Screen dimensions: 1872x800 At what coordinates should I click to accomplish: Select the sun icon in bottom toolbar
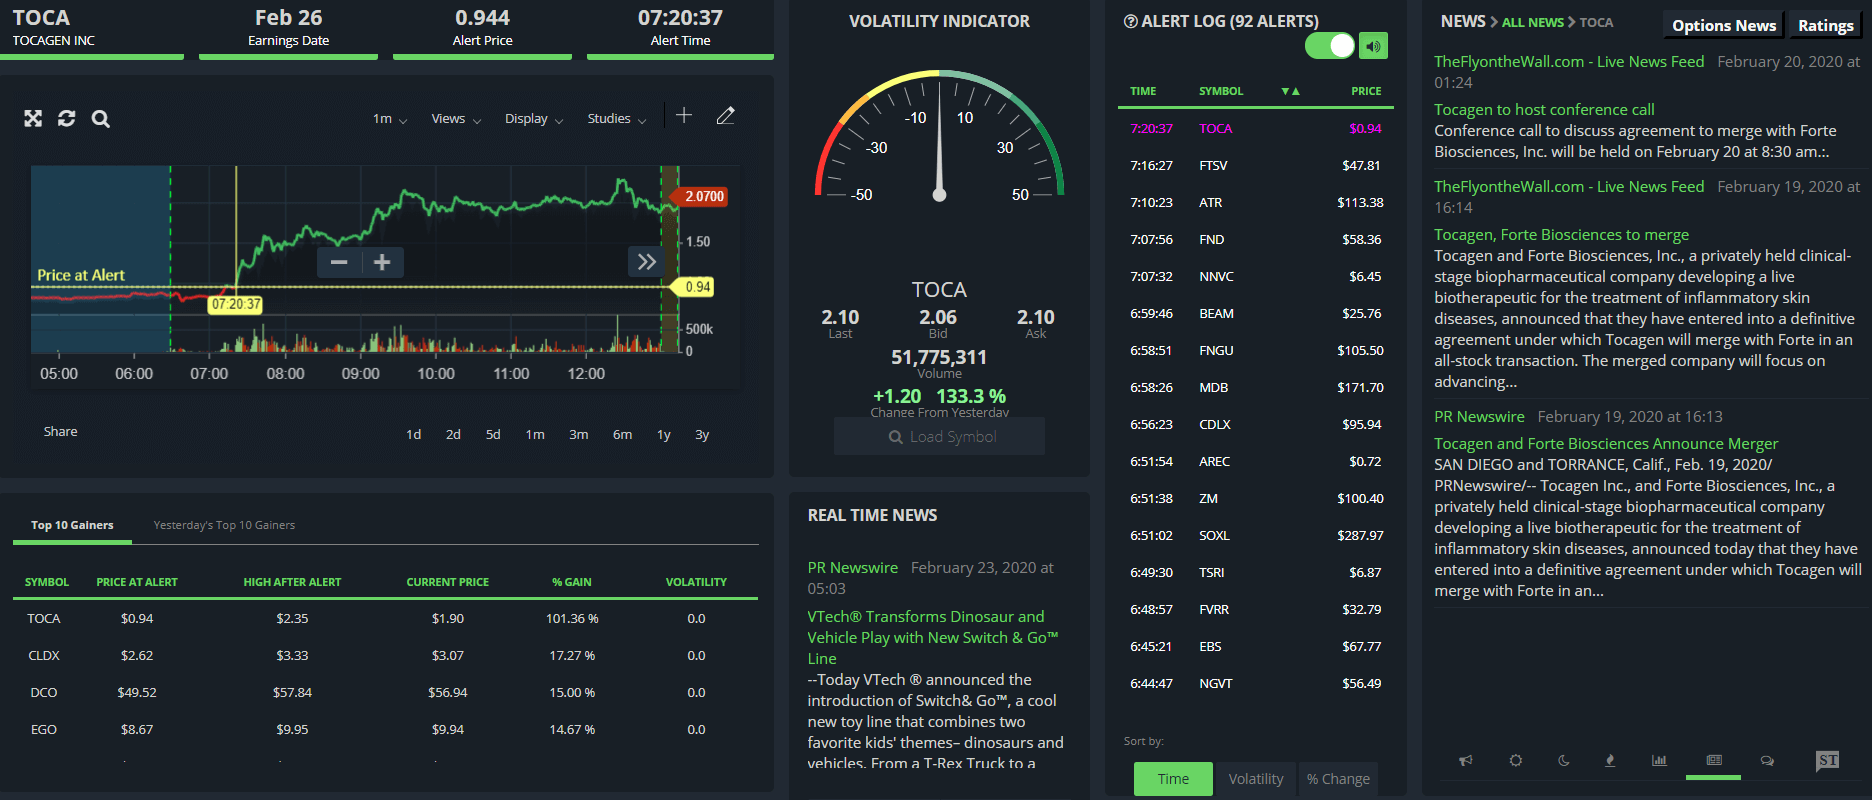1516,761
